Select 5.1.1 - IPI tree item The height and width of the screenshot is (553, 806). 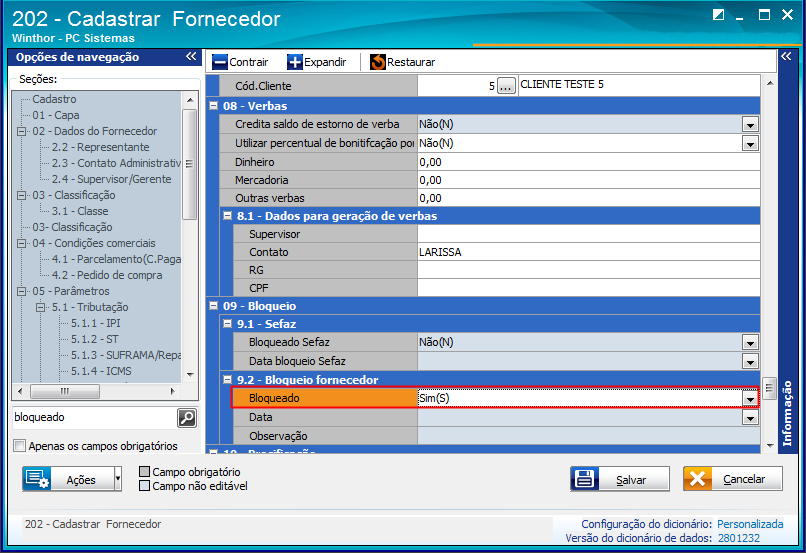point(96,323)
